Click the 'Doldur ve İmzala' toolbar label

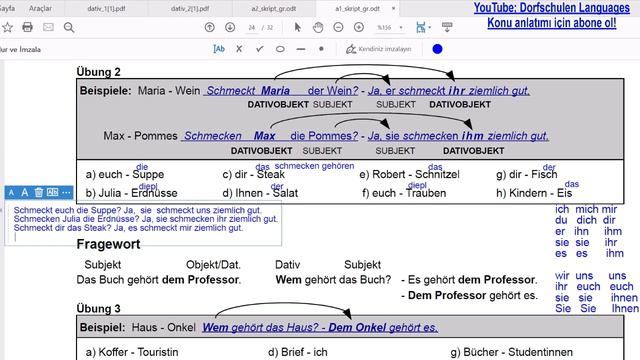[x=20, y=49]
